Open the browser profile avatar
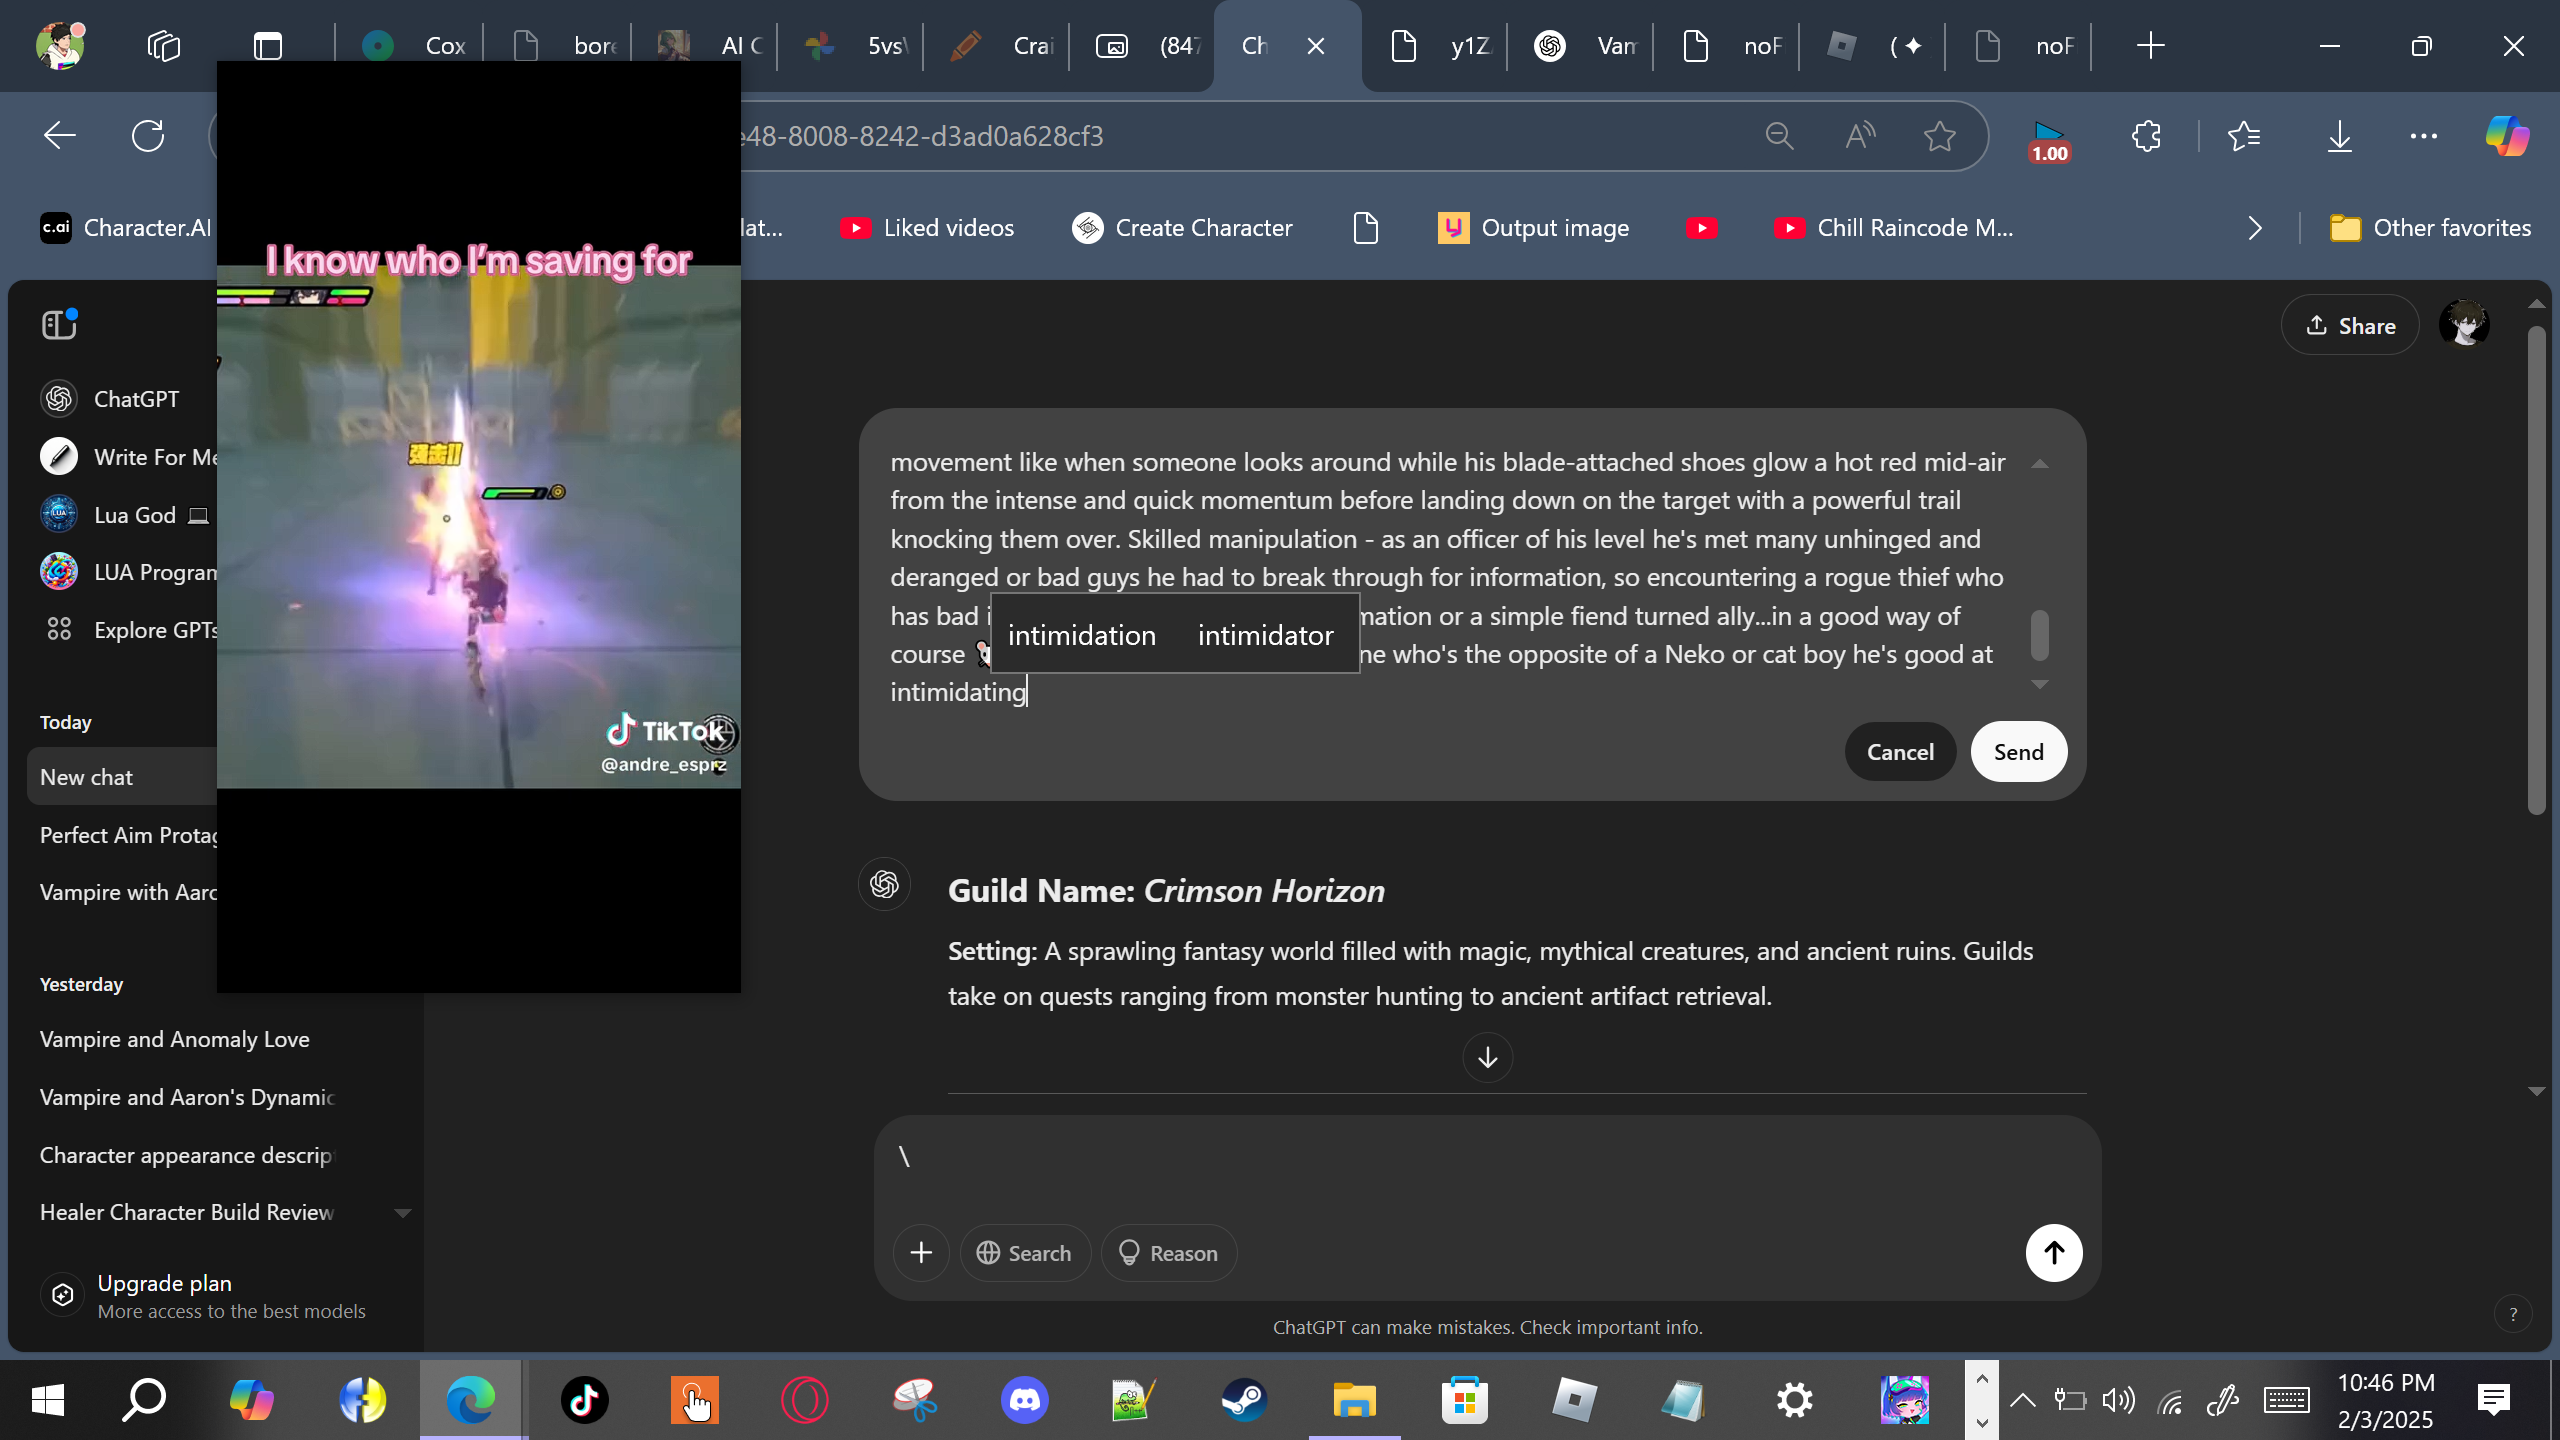The height and width of the screenshot is (1440, 2560). tap(60, 46)
